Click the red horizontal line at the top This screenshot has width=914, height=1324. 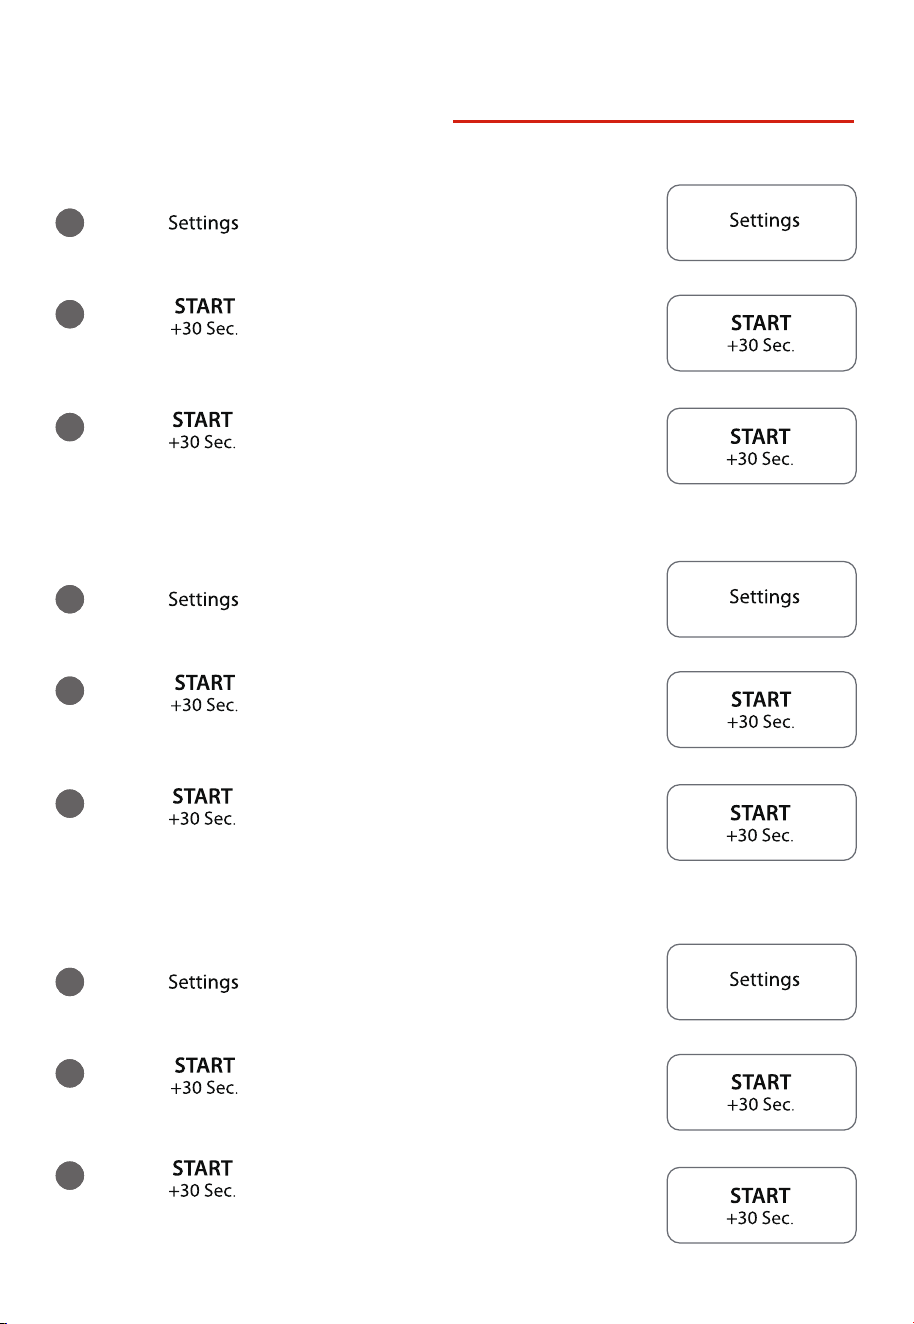point(653,122)
